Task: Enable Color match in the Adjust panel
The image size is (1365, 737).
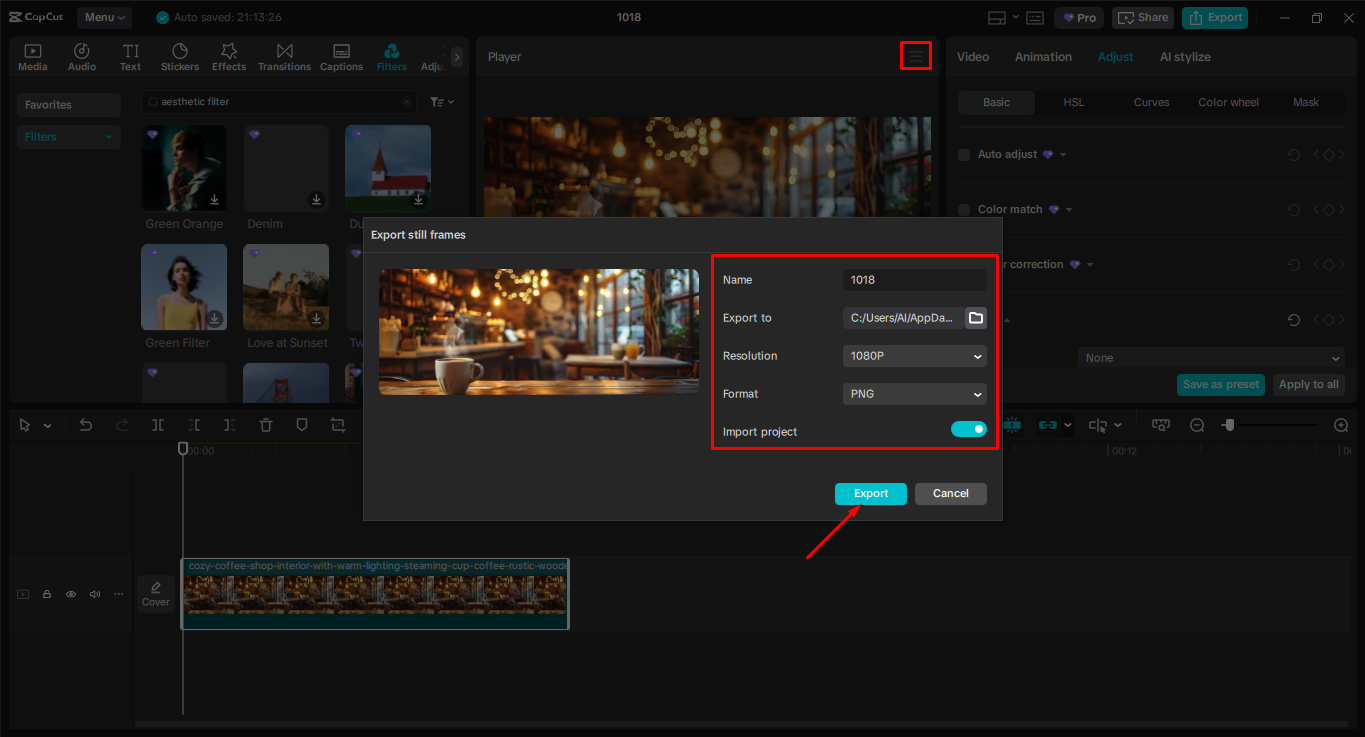Action: coord(963,209)
